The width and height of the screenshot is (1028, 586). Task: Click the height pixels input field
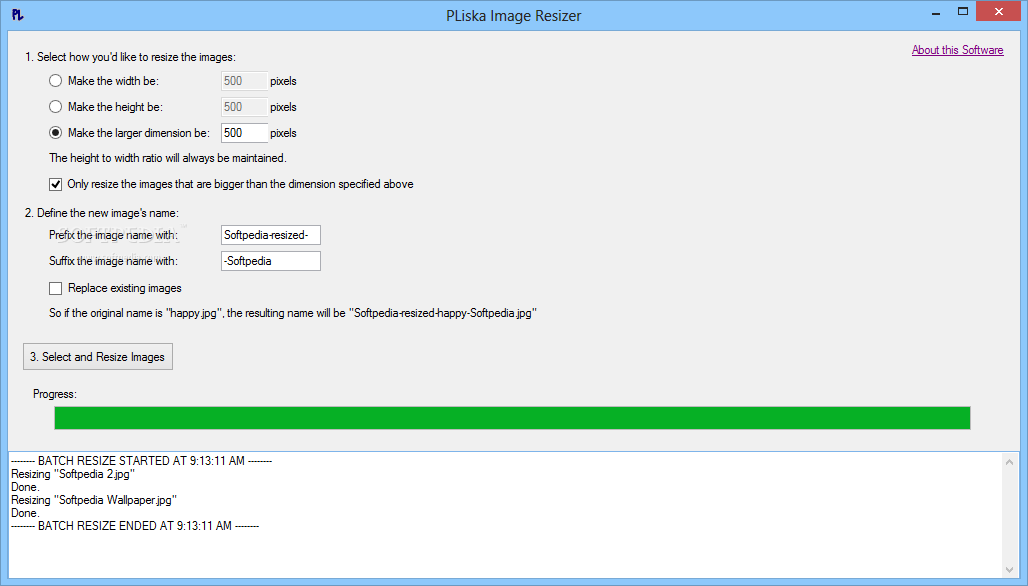tap(245, 107)
